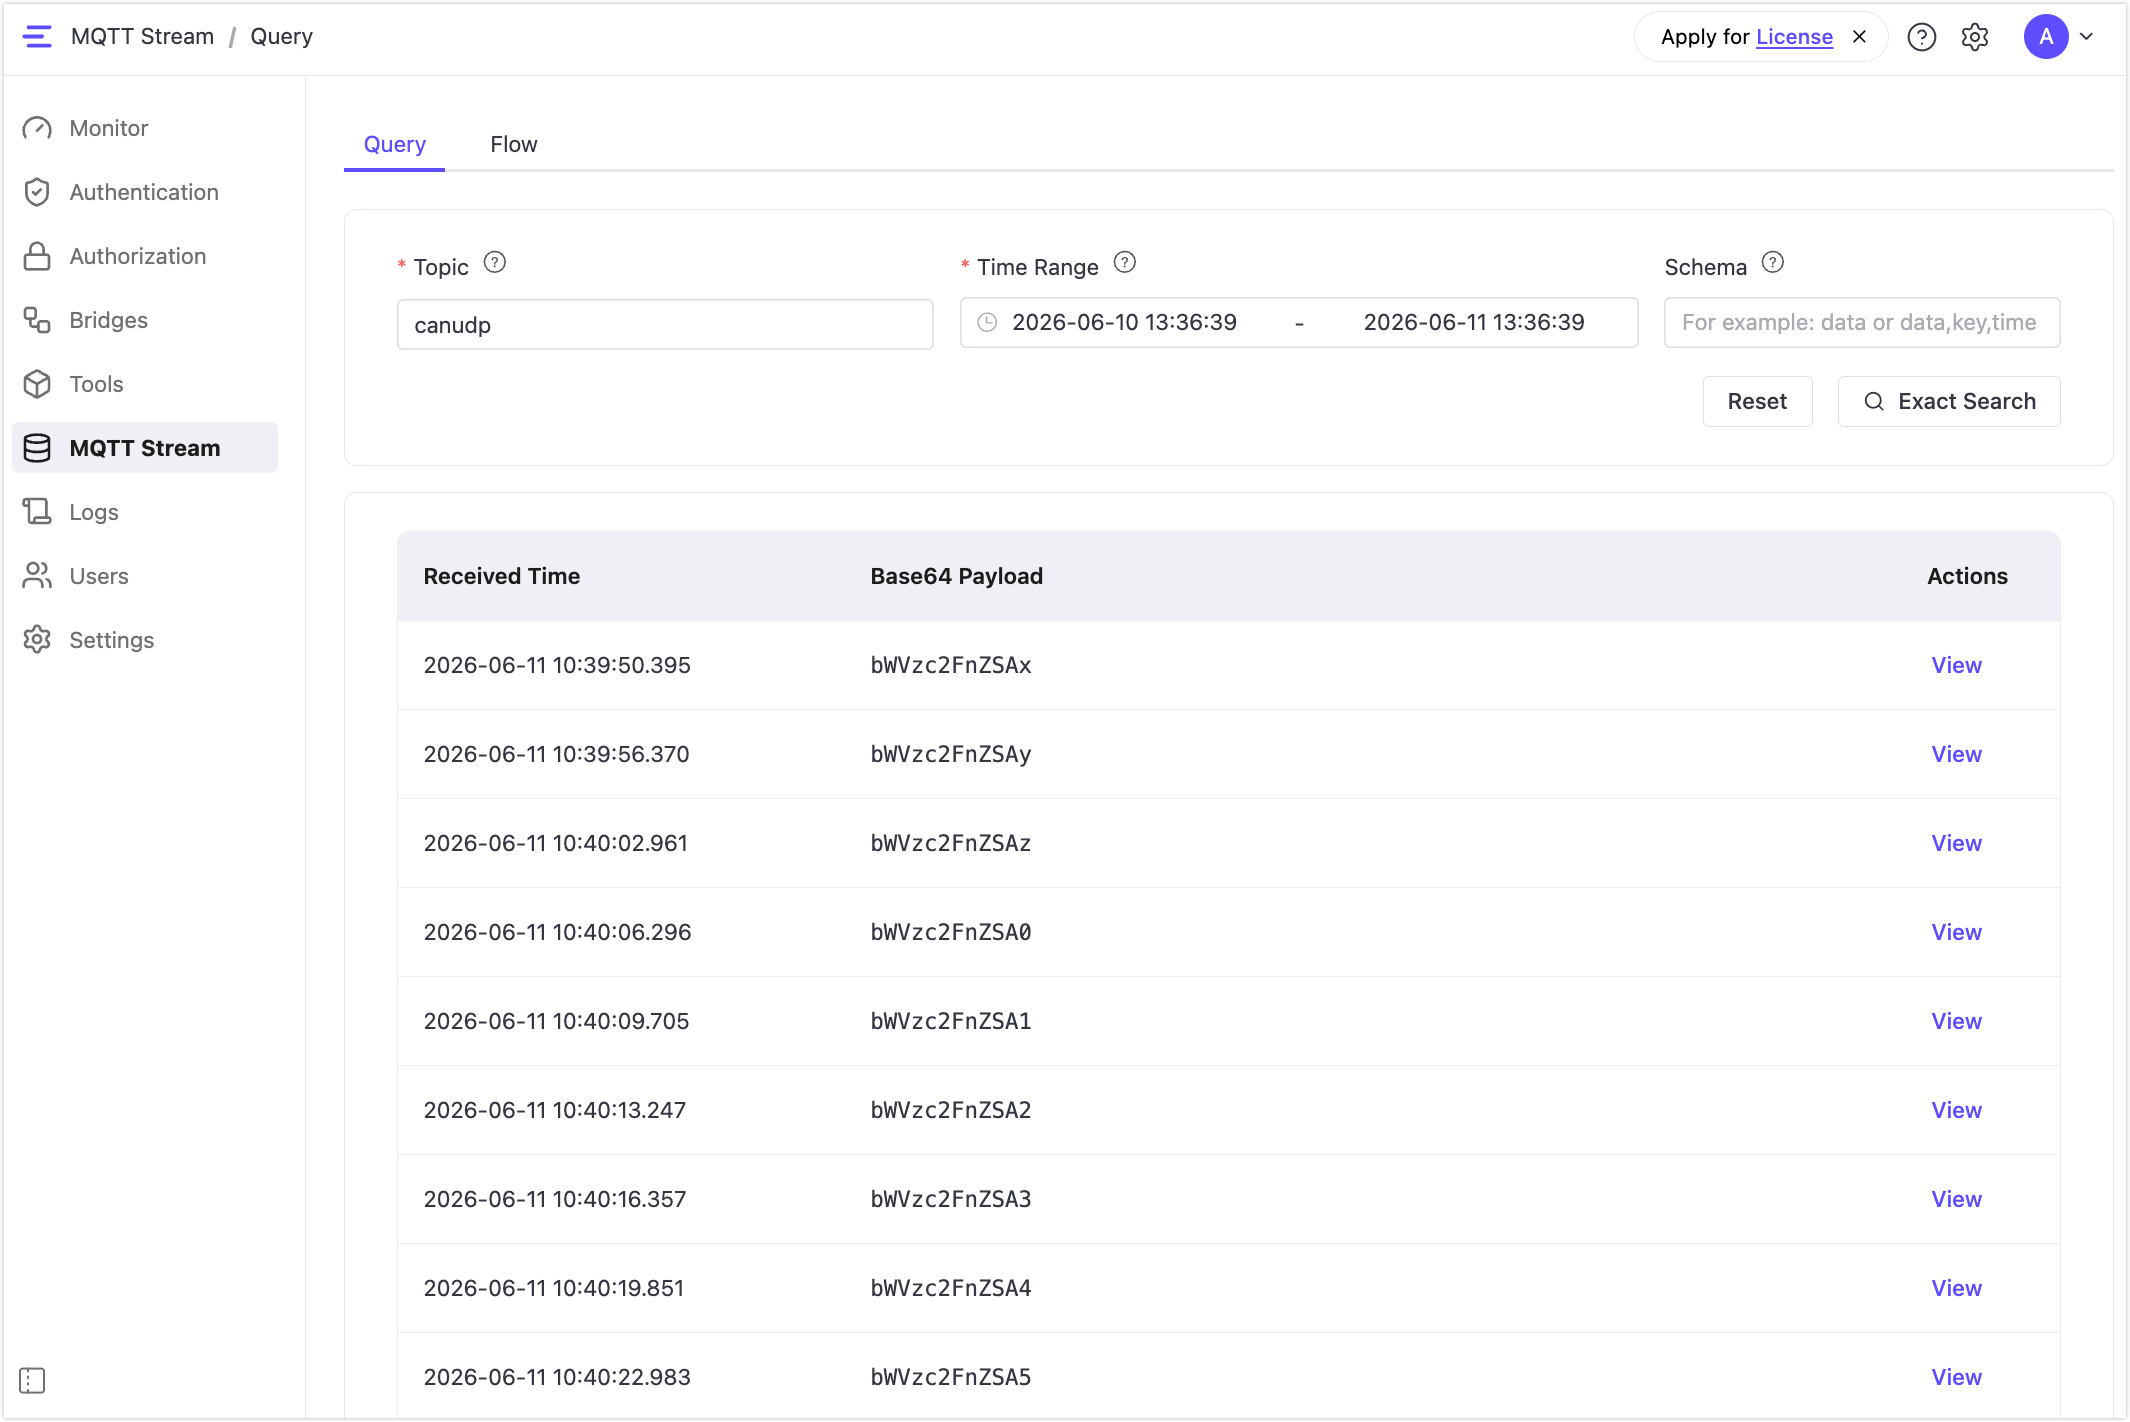2130x1422 pixels.
Task: Switch to the Query tab
Action: [394, 145]
